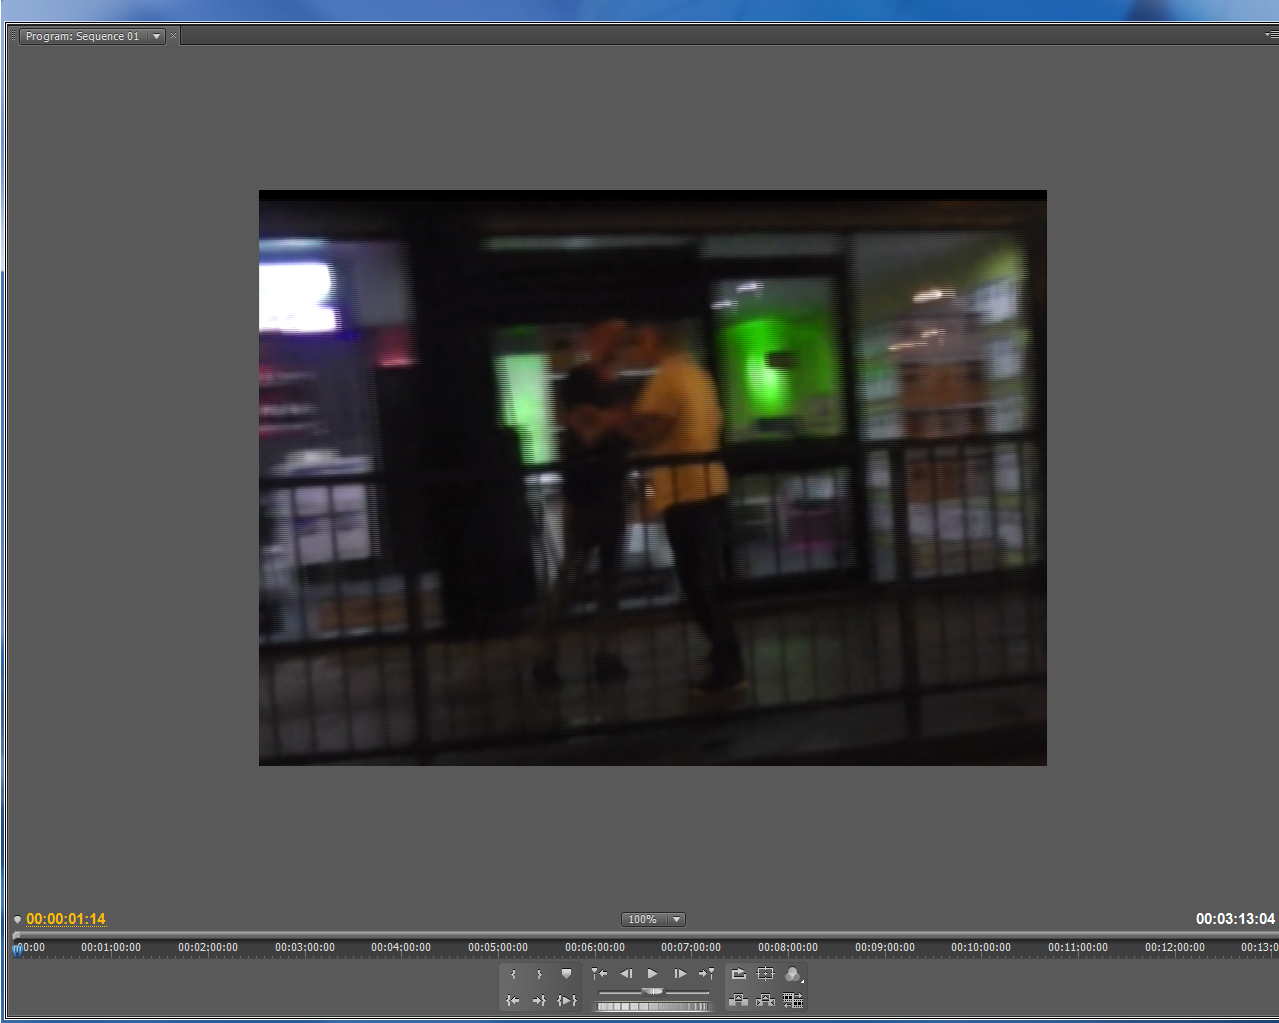The image size is (1279, 1023).
Task: Click the ruler at 00:05:00:00
Action: tap(498, 948)
